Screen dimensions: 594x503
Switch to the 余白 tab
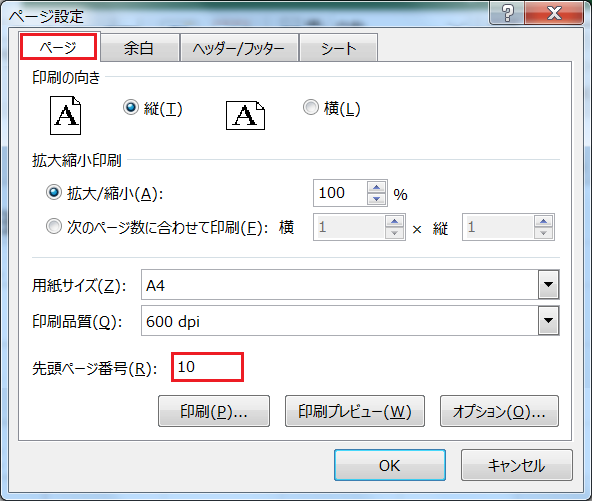(139, 48)
